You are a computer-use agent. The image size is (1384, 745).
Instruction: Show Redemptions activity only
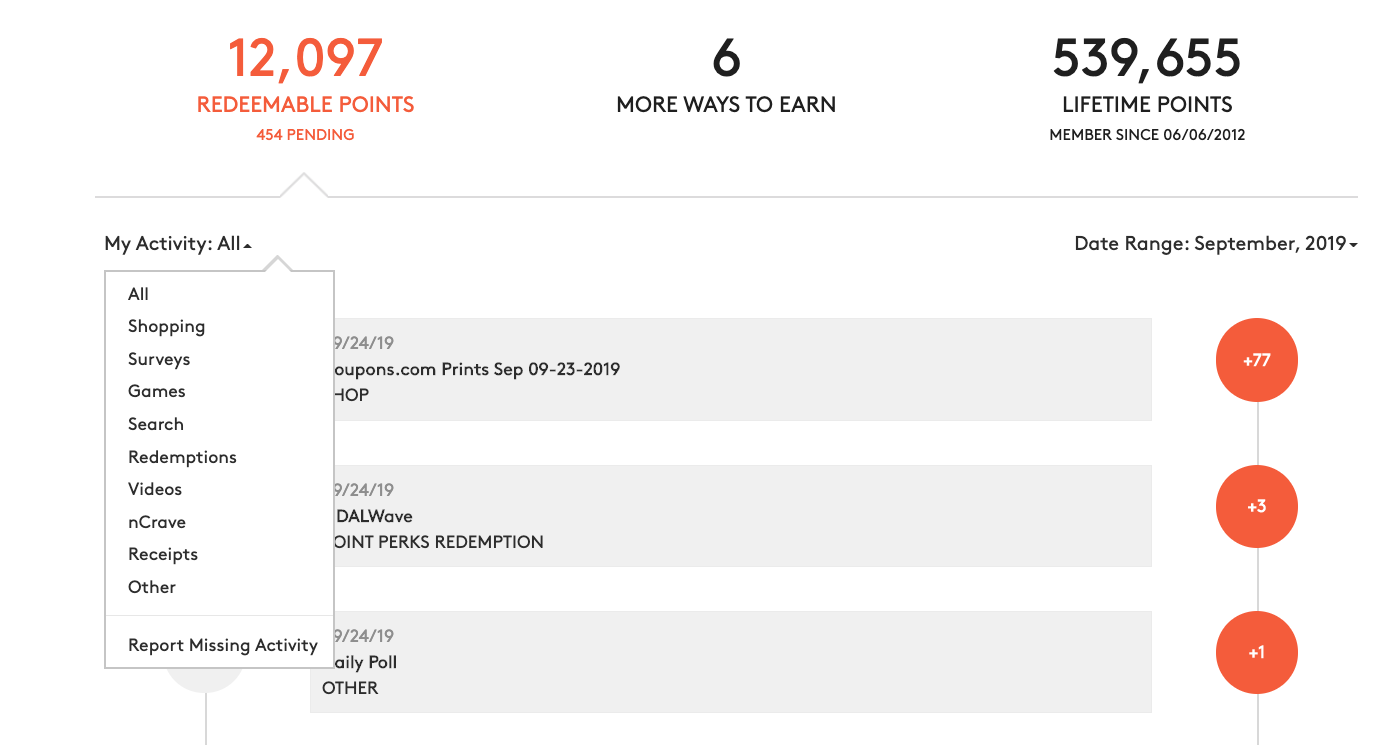(182, 457)
